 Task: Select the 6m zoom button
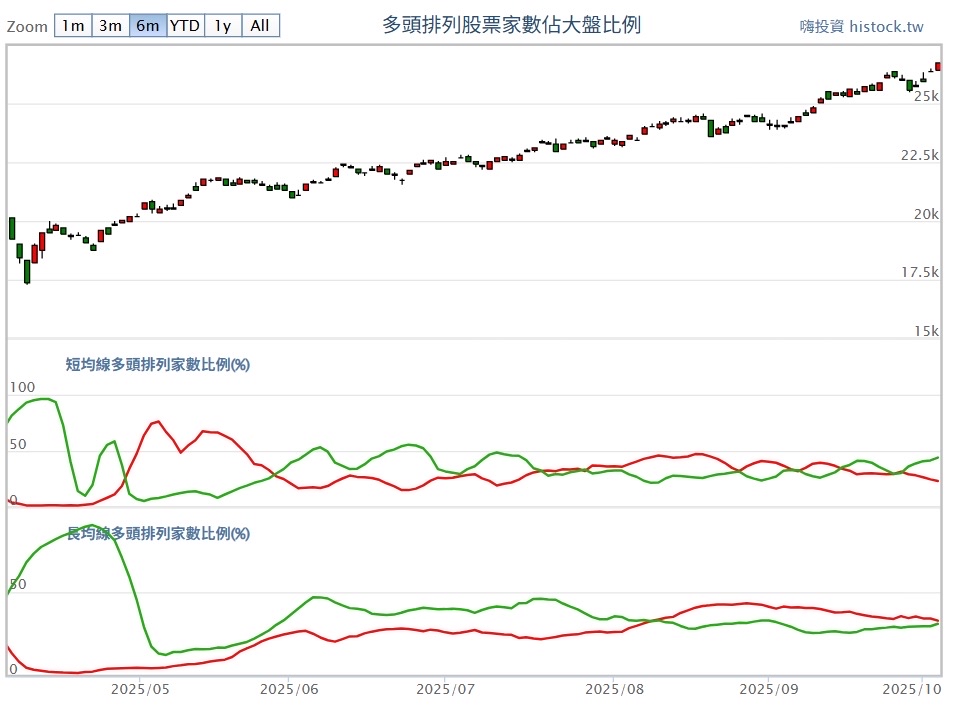(x=148, y=26)
